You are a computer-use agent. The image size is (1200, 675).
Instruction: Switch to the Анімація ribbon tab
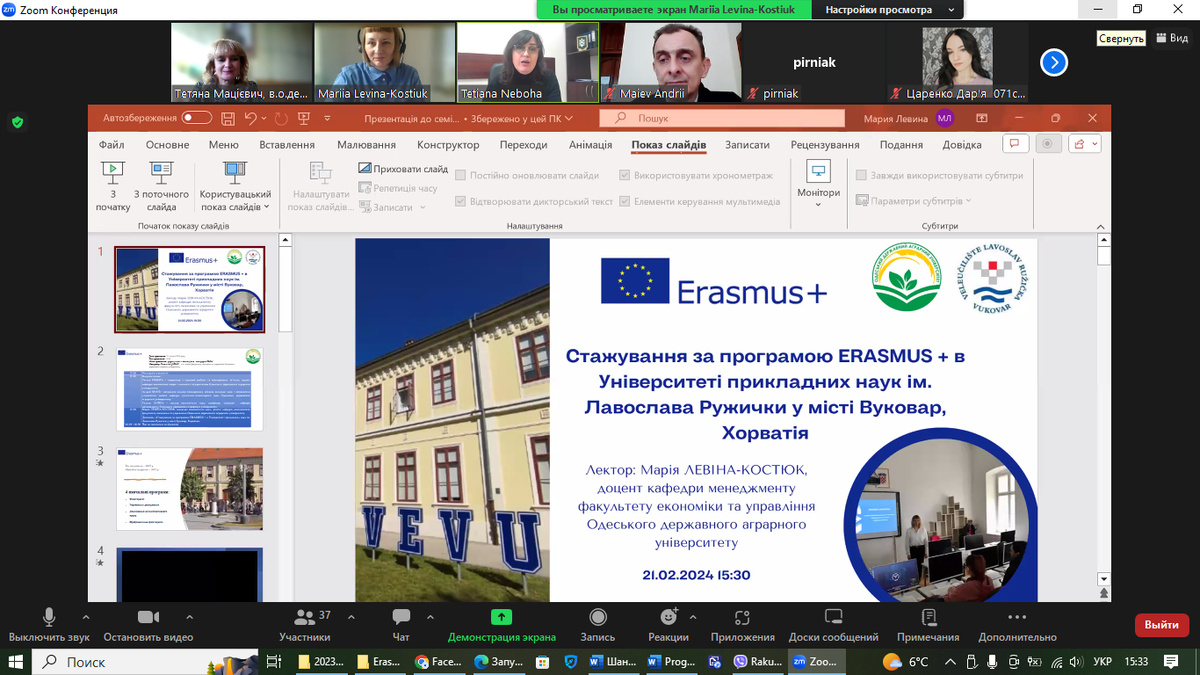tap(590, 145)
